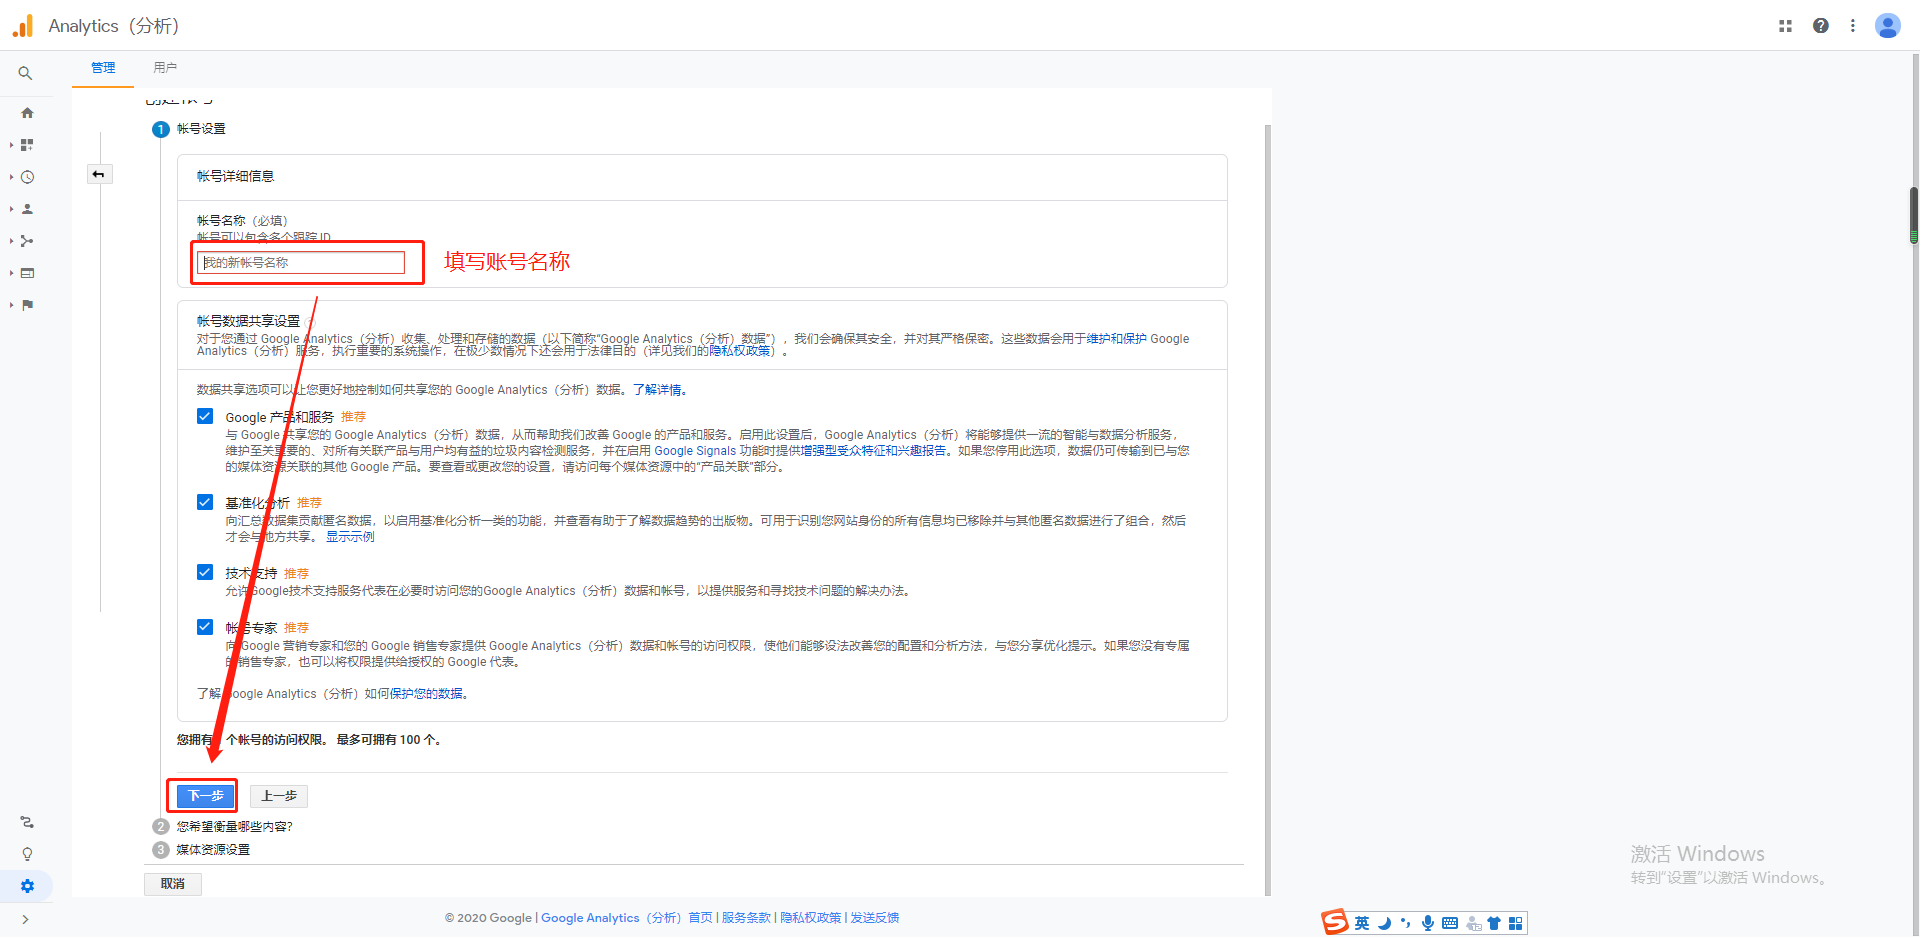Click the back arrow button
The image size is (1920, 937).
[99, 175]
